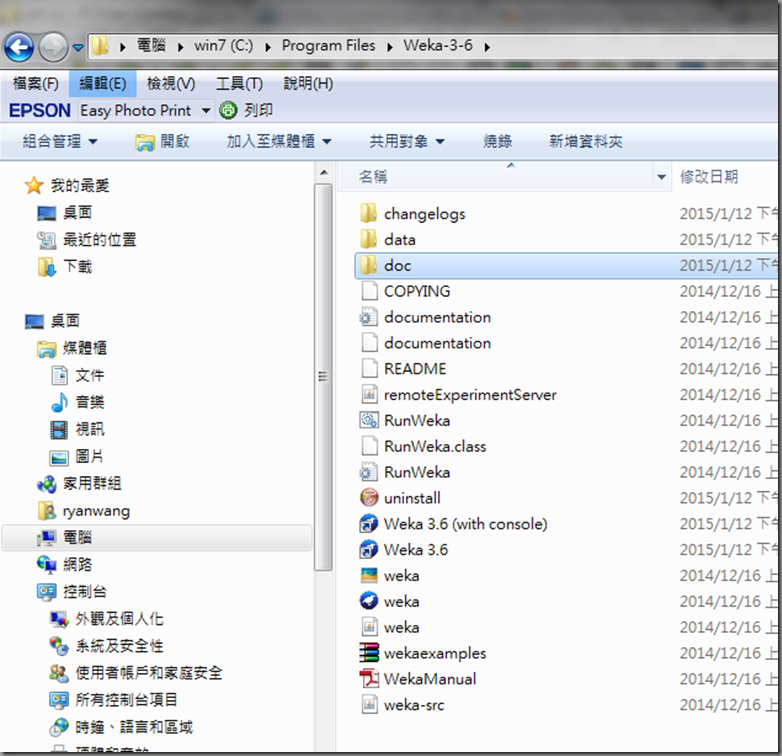This screenshot has height=756, width=782.
Task: Click the navigation pane scroll up arrow
Action: click(x=324, y=173)
